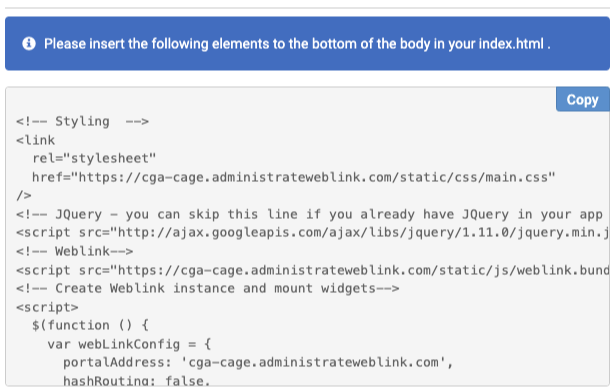Click the '$(function () {' line
The image size is (615, 391).
[x=90, y=326]
